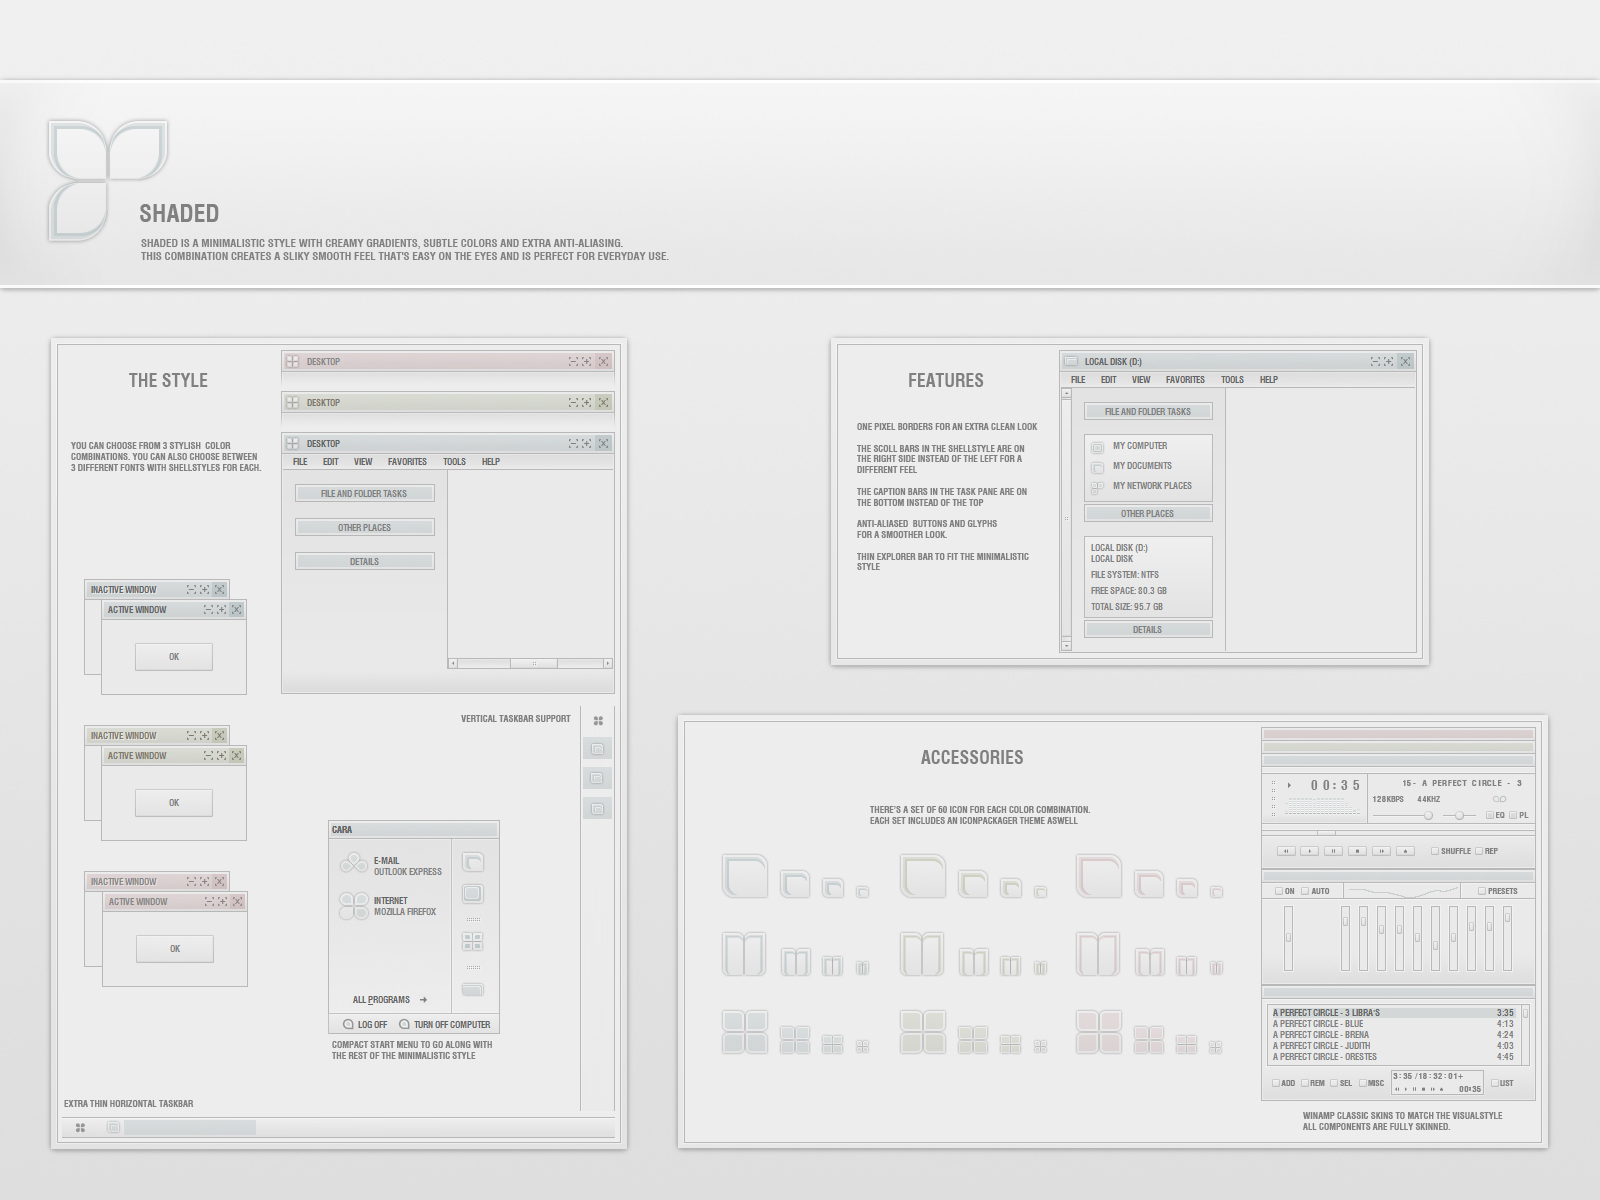Viewport: 1600px width, 1200px height.
Task: Click the Winamp stereo indicator icon
Action: click(x=1499, y=799)
